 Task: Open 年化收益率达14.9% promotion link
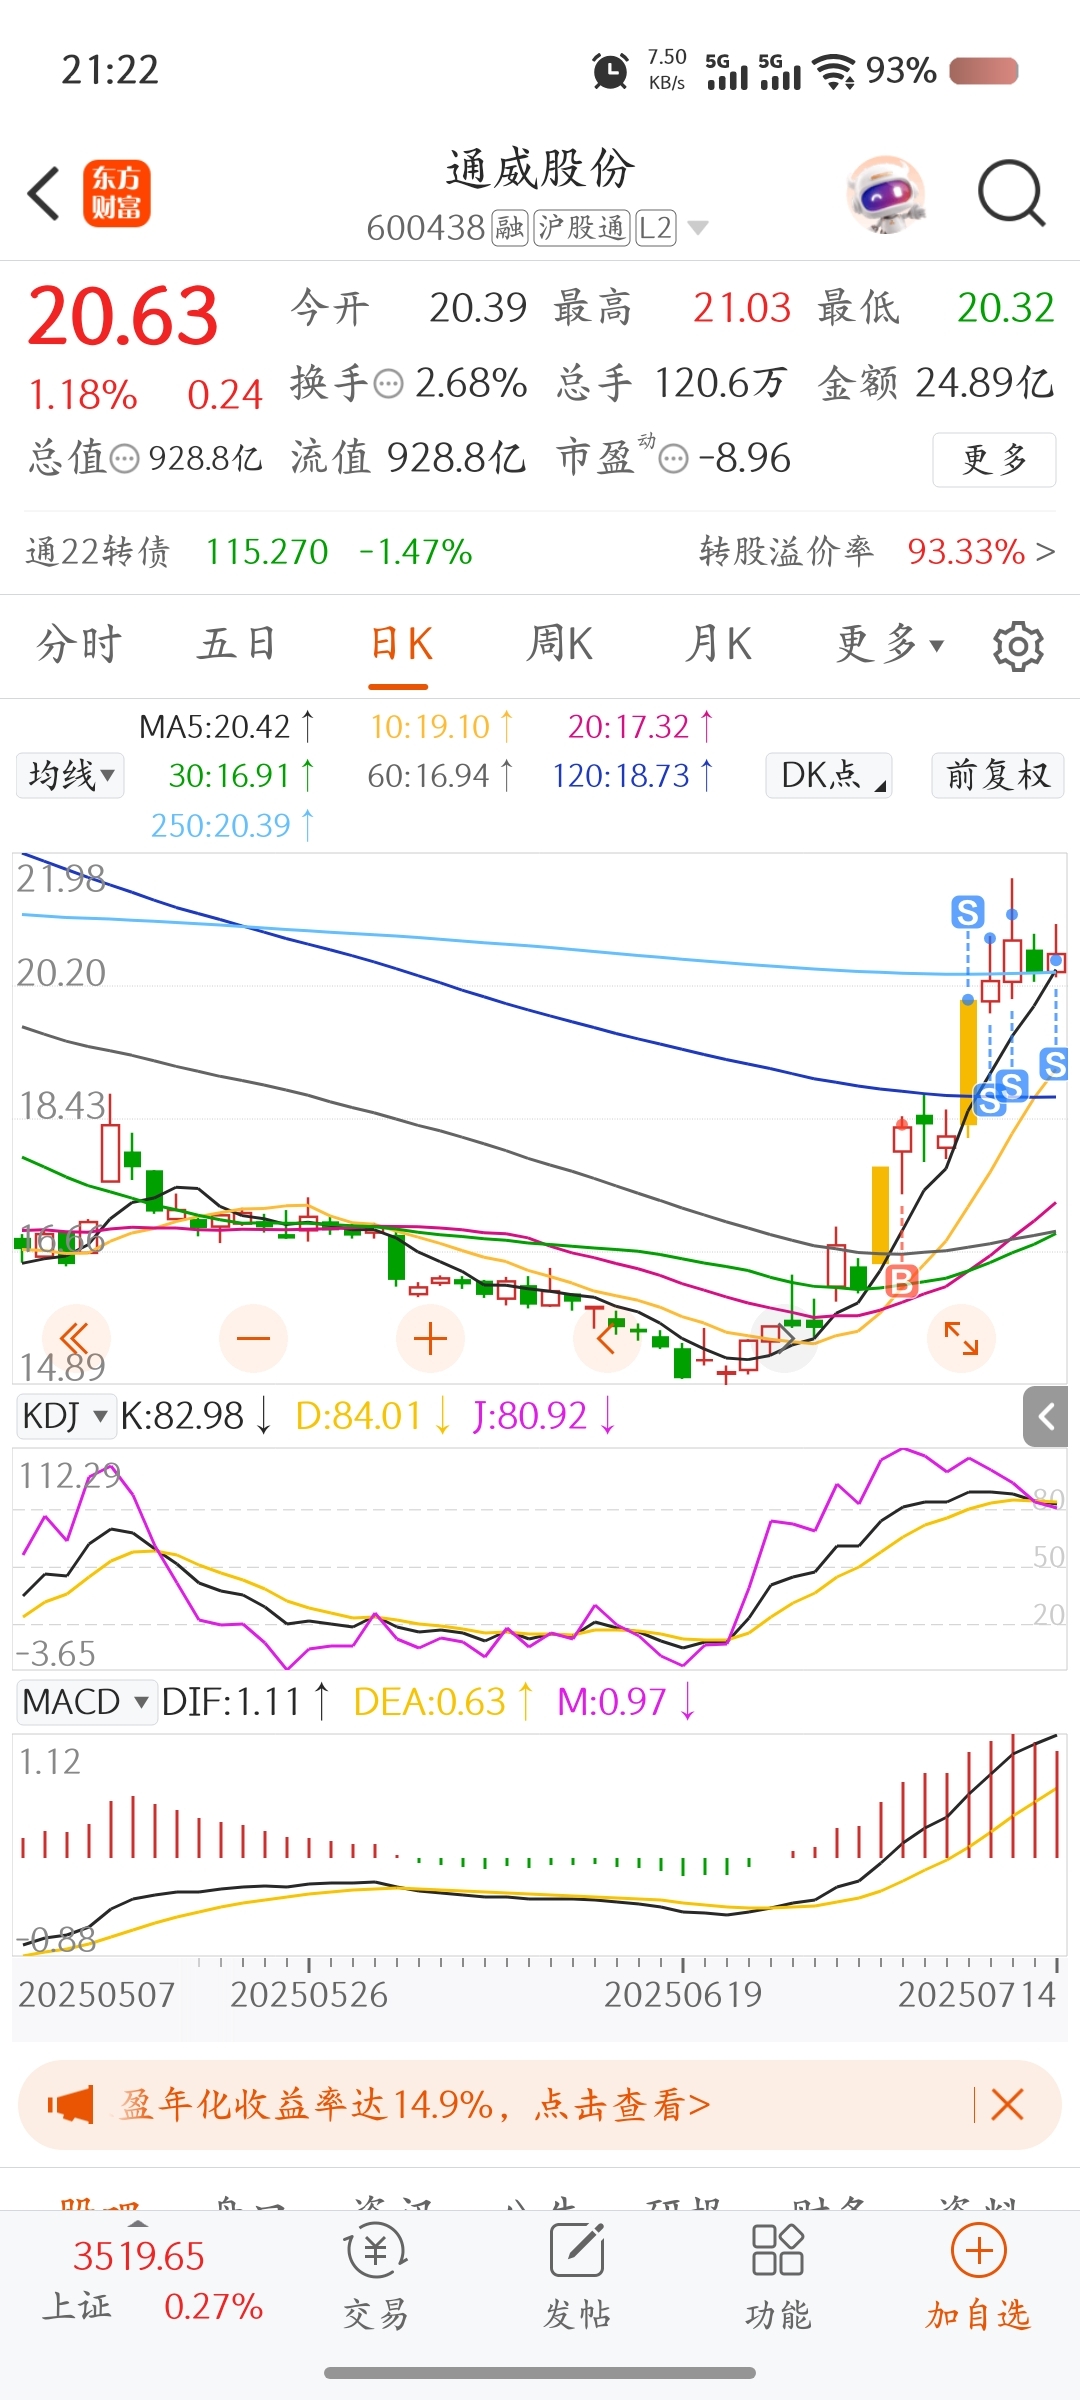click(x=416, y=2105)
